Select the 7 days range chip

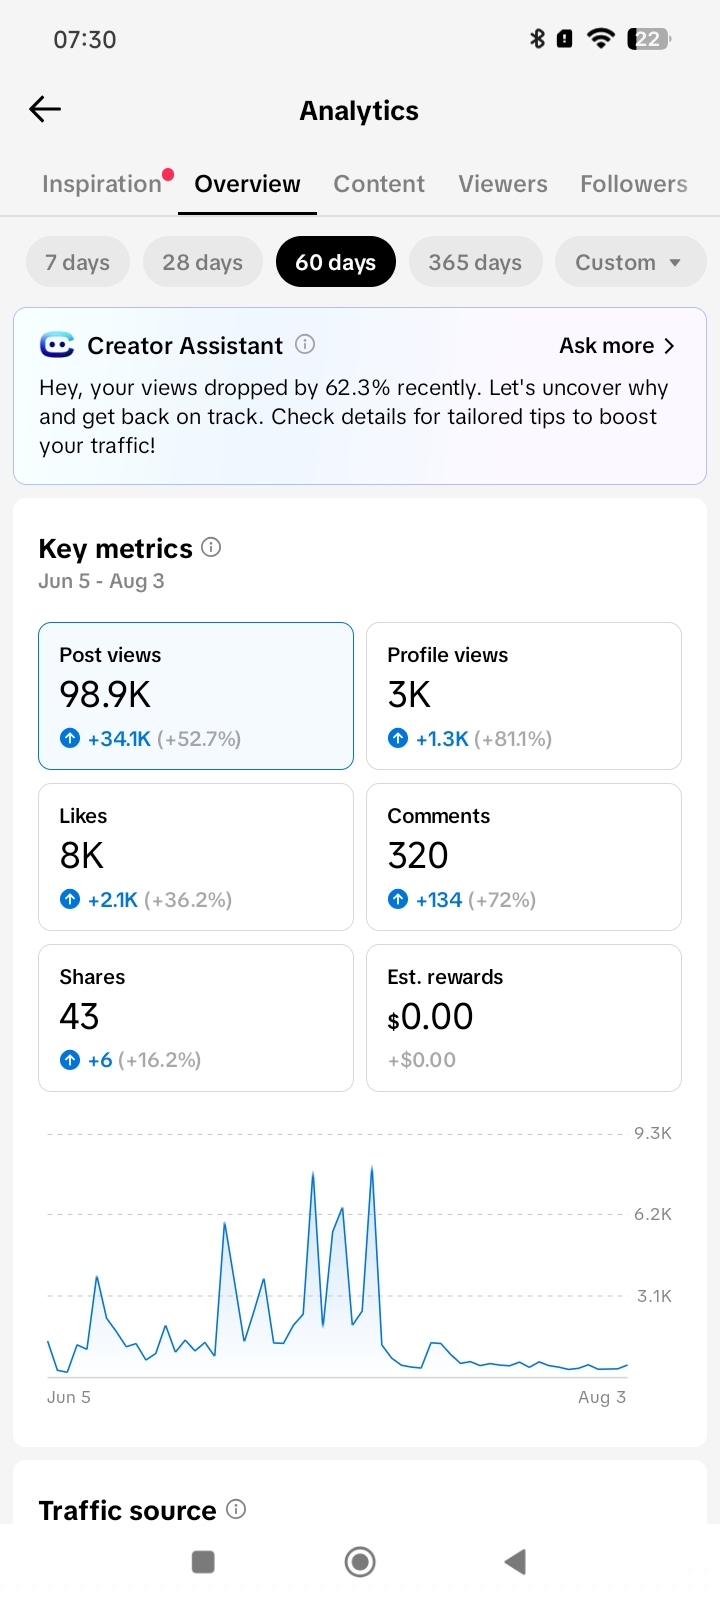(x=77, y=262)
